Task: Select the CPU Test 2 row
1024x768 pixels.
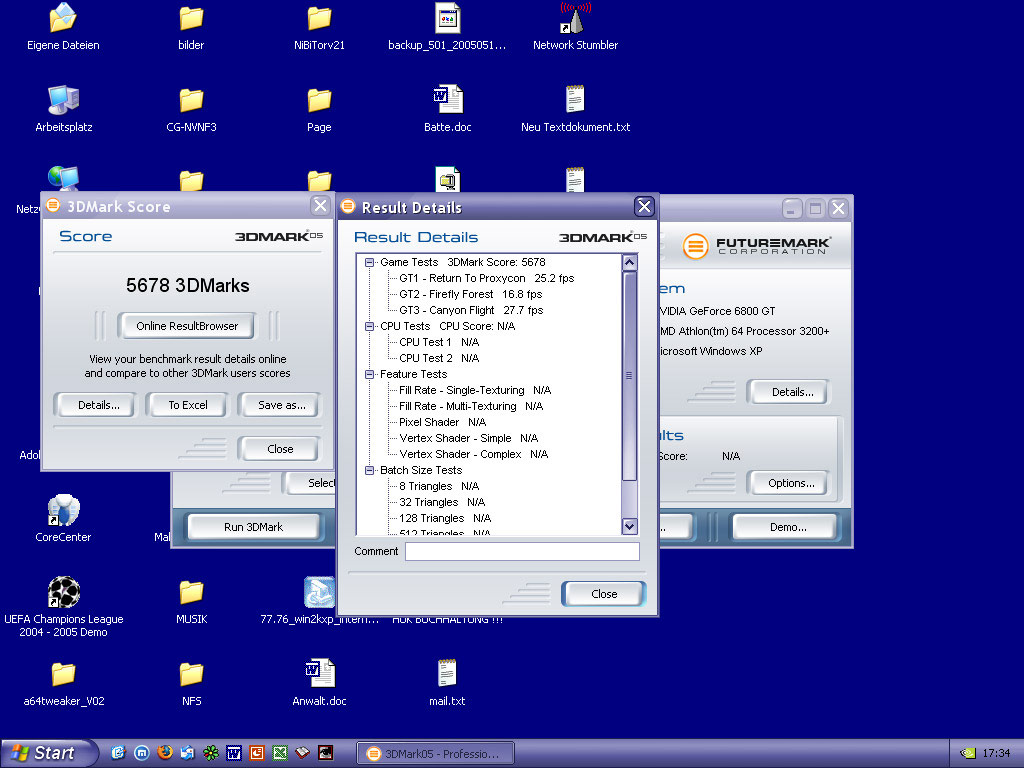Action: (x=439, y=359)
